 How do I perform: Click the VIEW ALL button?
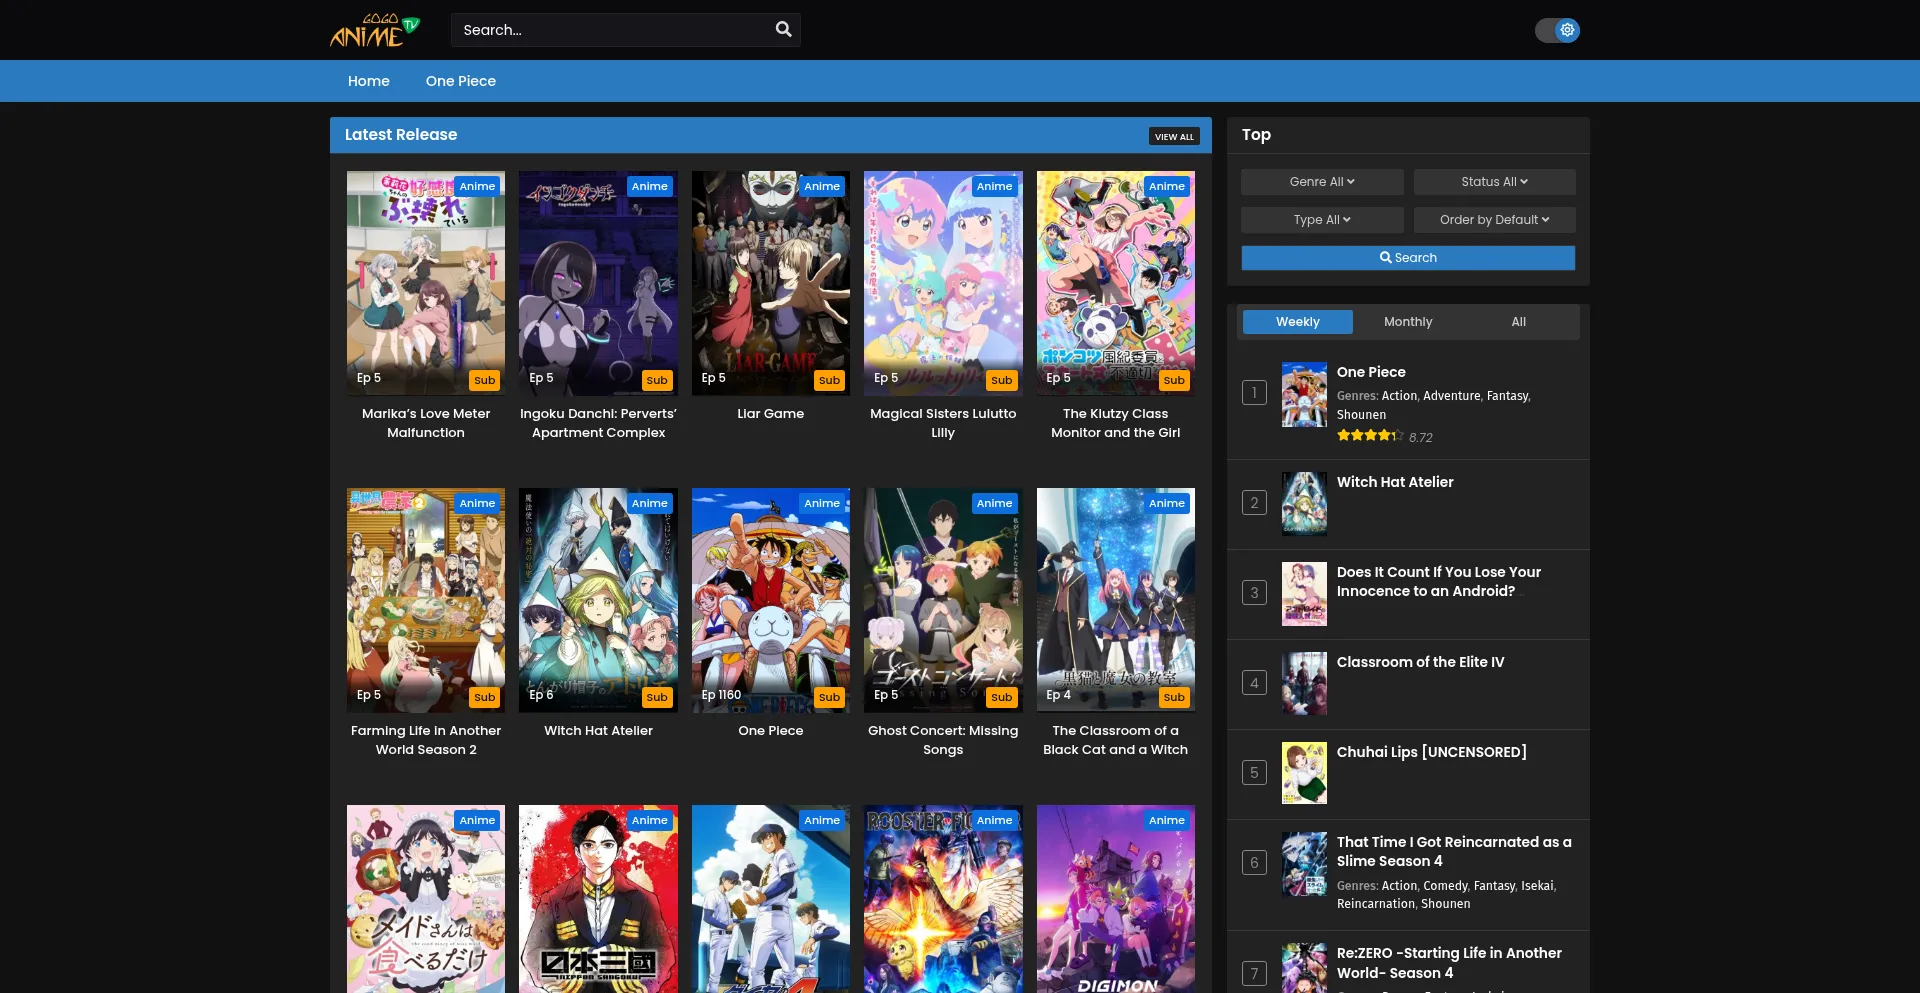(1174, 136)
